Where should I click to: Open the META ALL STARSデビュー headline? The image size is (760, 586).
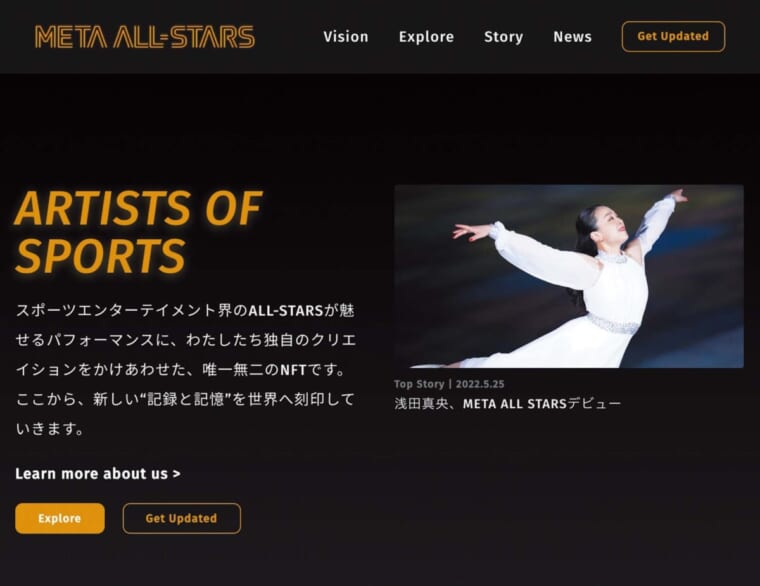(x=507, y=403)
